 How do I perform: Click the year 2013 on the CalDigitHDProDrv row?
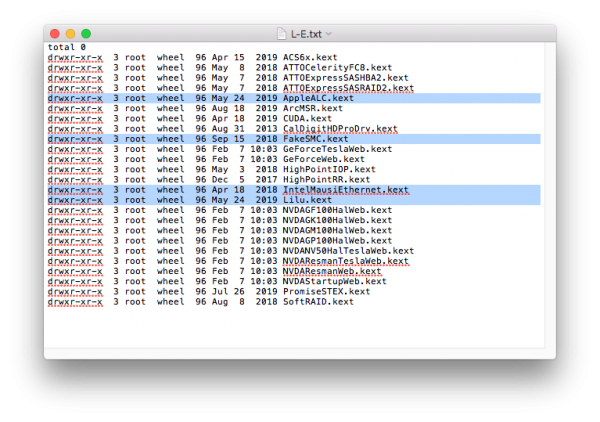(266, 129)
